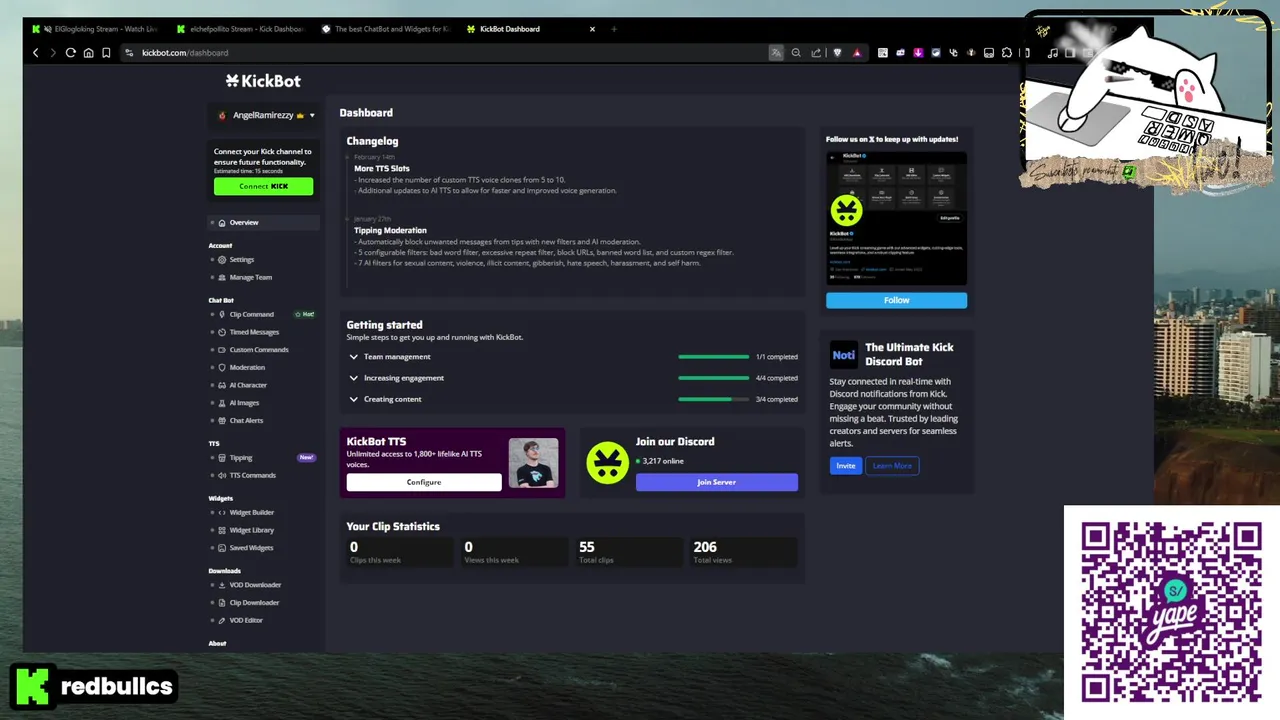The image size is (1280, 720).
Task: Open AngelRamirezzy account dropdown
Action: coord(264,115)
